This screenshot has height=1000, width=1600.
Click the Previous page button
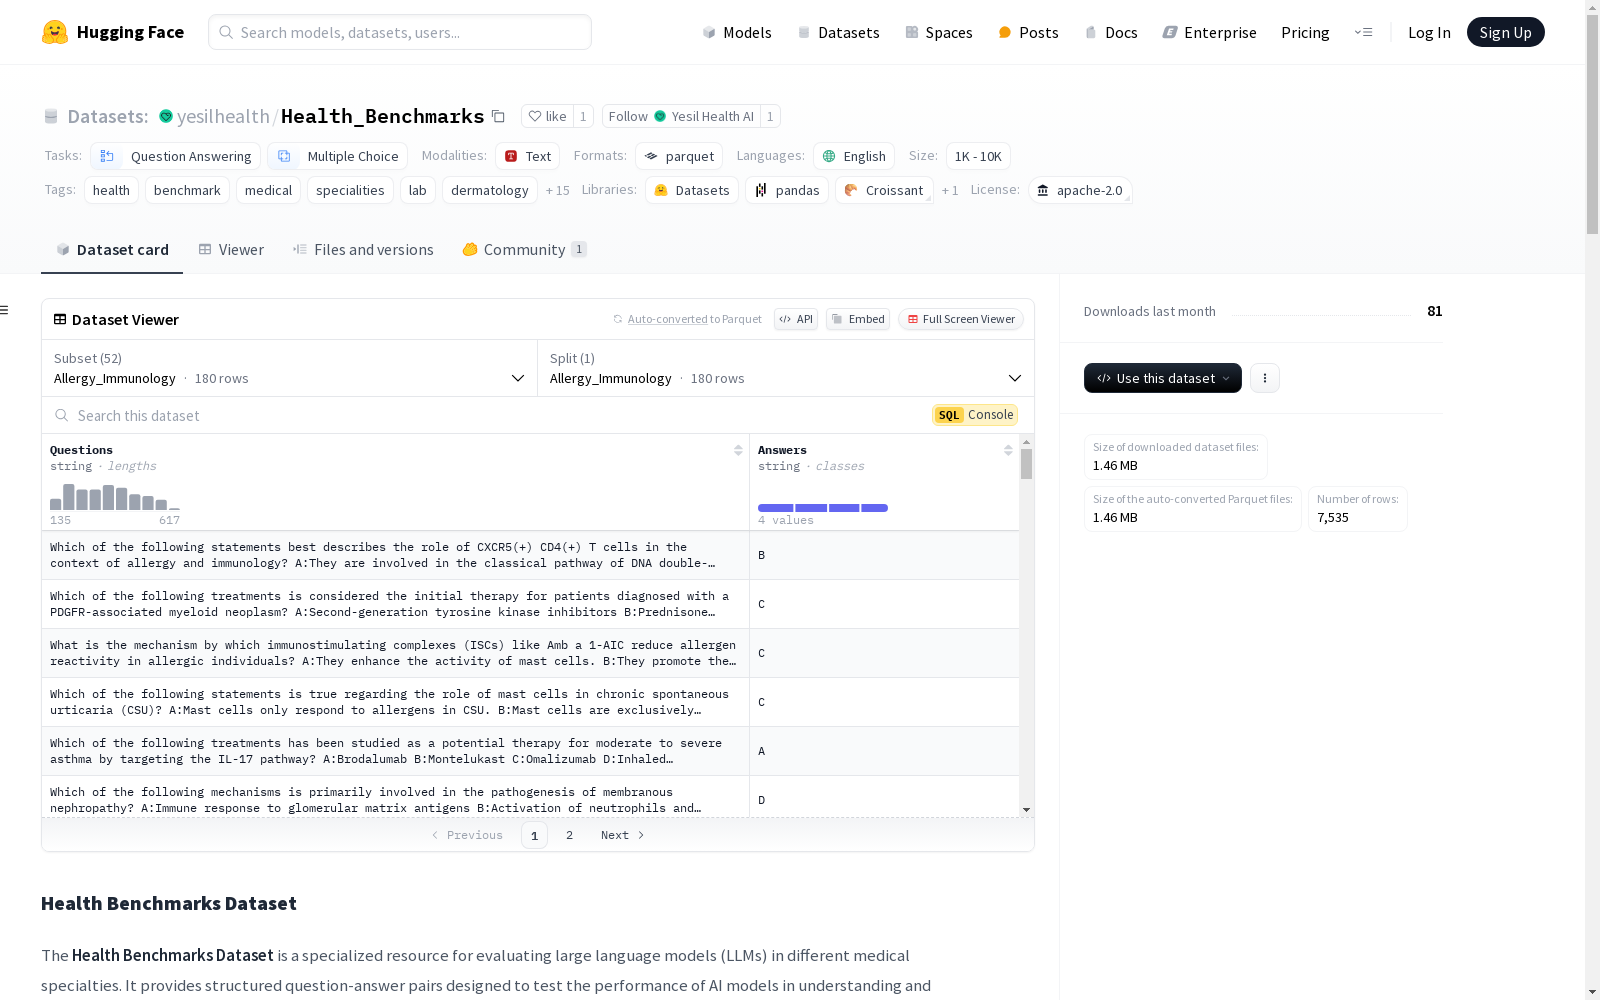click(x=467, y=835)
